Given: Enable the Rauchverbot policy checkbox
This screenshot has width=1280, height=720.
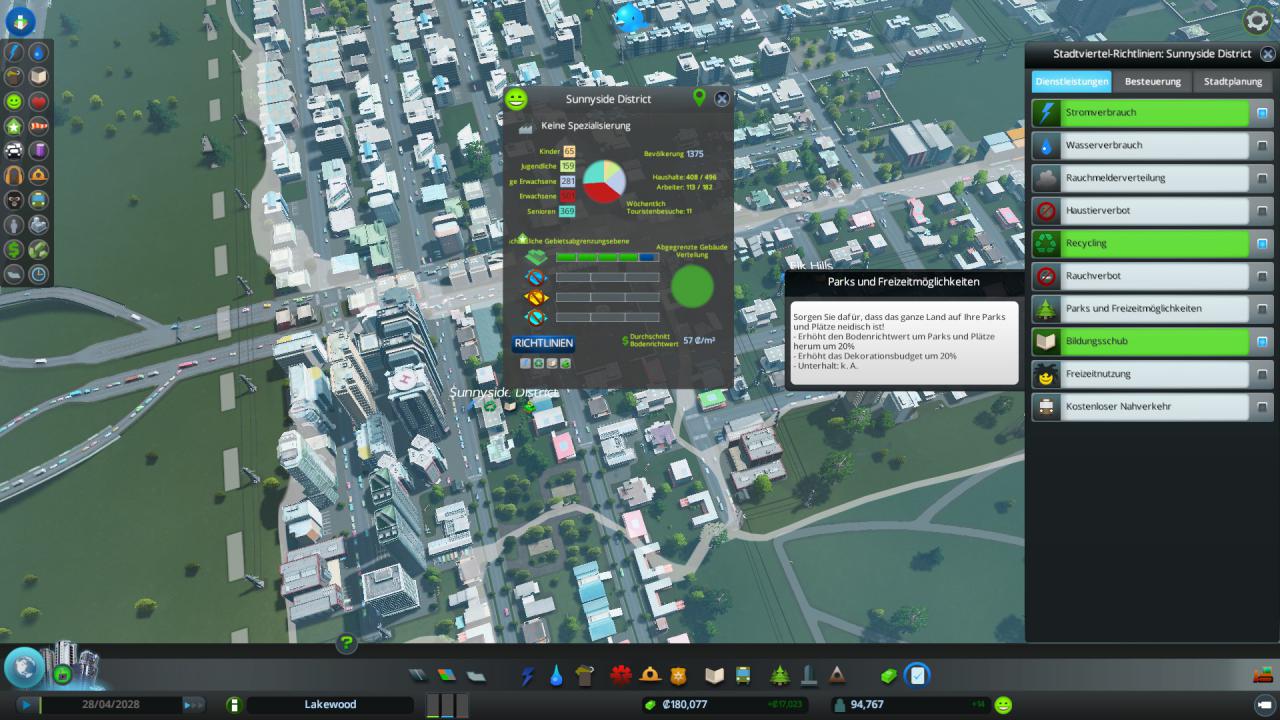Looking at the screenshot, I should tap(1262, 276).
